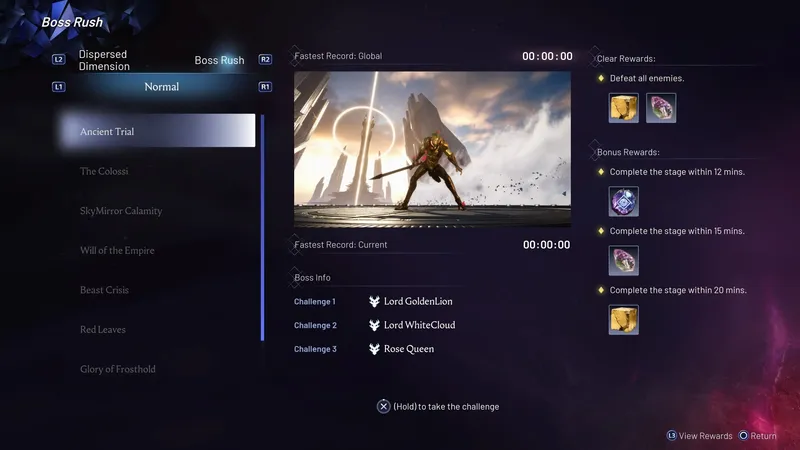The image size is (800, 450).
Task: Click the Lord WhiteCloud boss emblem icon
Action: [374, 325]
